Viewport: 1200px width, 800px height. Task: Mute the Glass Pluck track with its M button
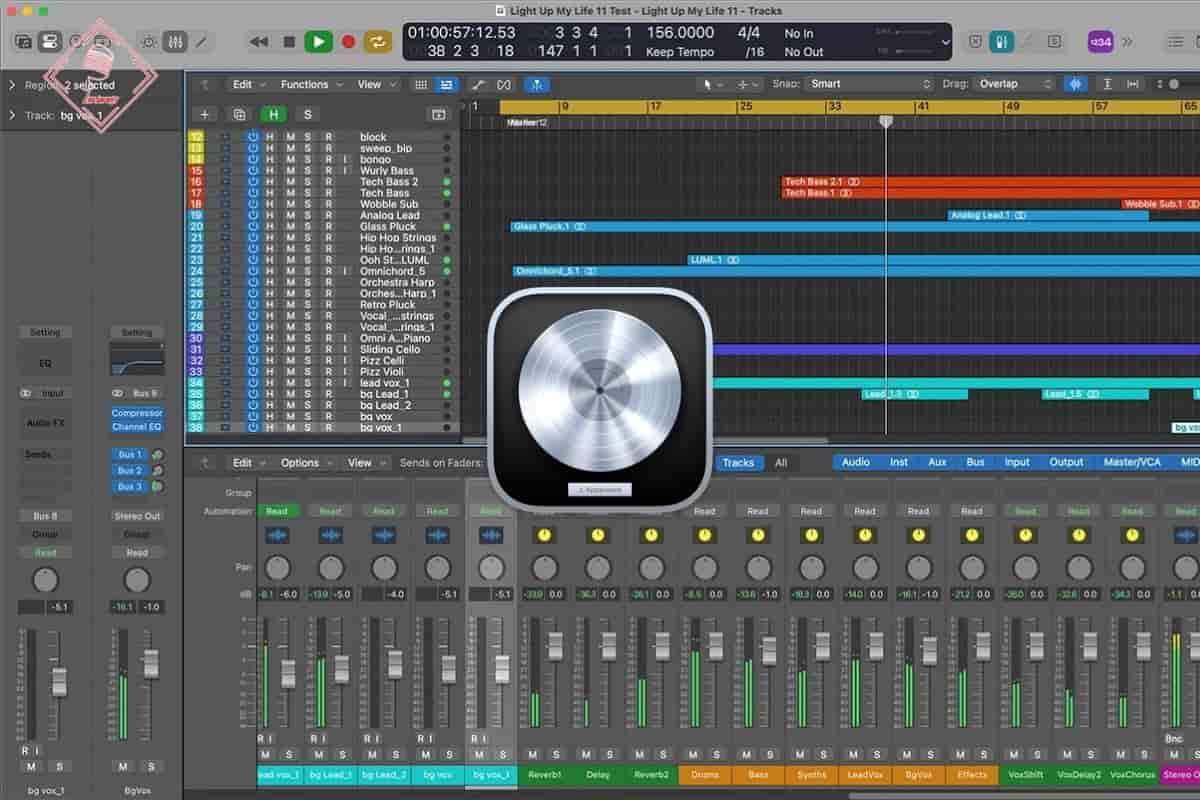click(x=289, y=226)
